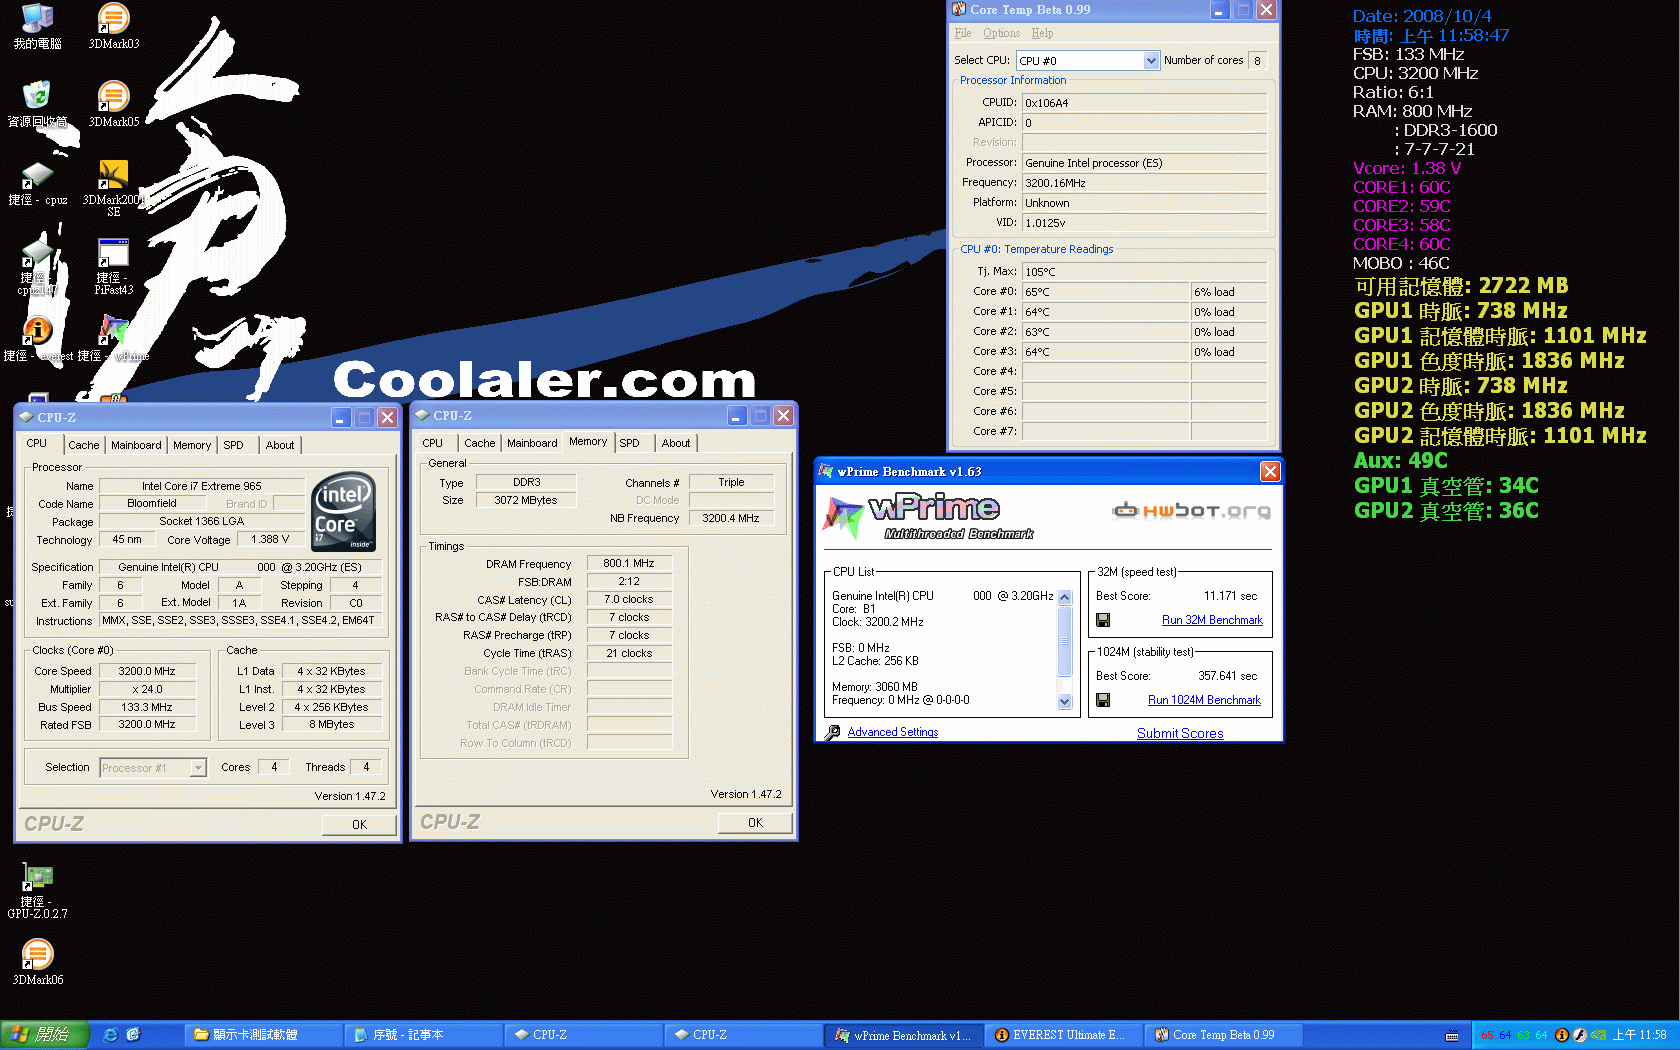The image size is (1680, 1050).
Task: Click the Run 32M Benchmark link
Action: (1212, 620)
